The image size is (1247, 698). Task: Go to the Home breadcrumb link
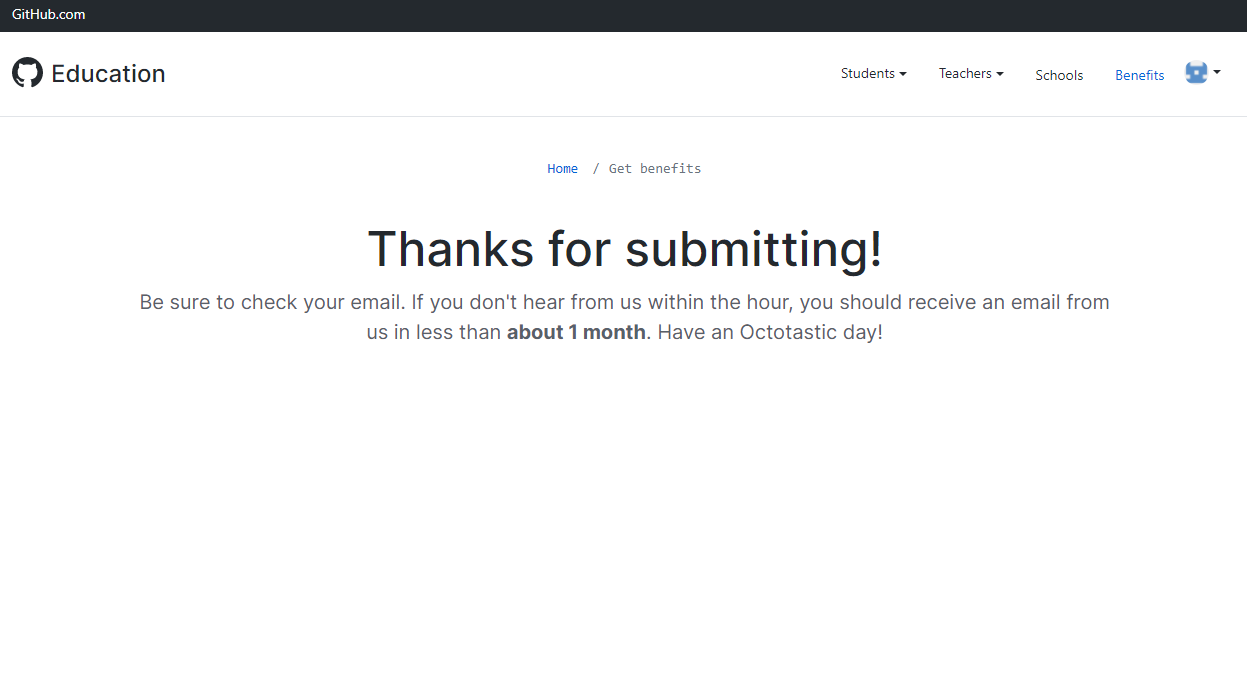[x=562, y=168]
